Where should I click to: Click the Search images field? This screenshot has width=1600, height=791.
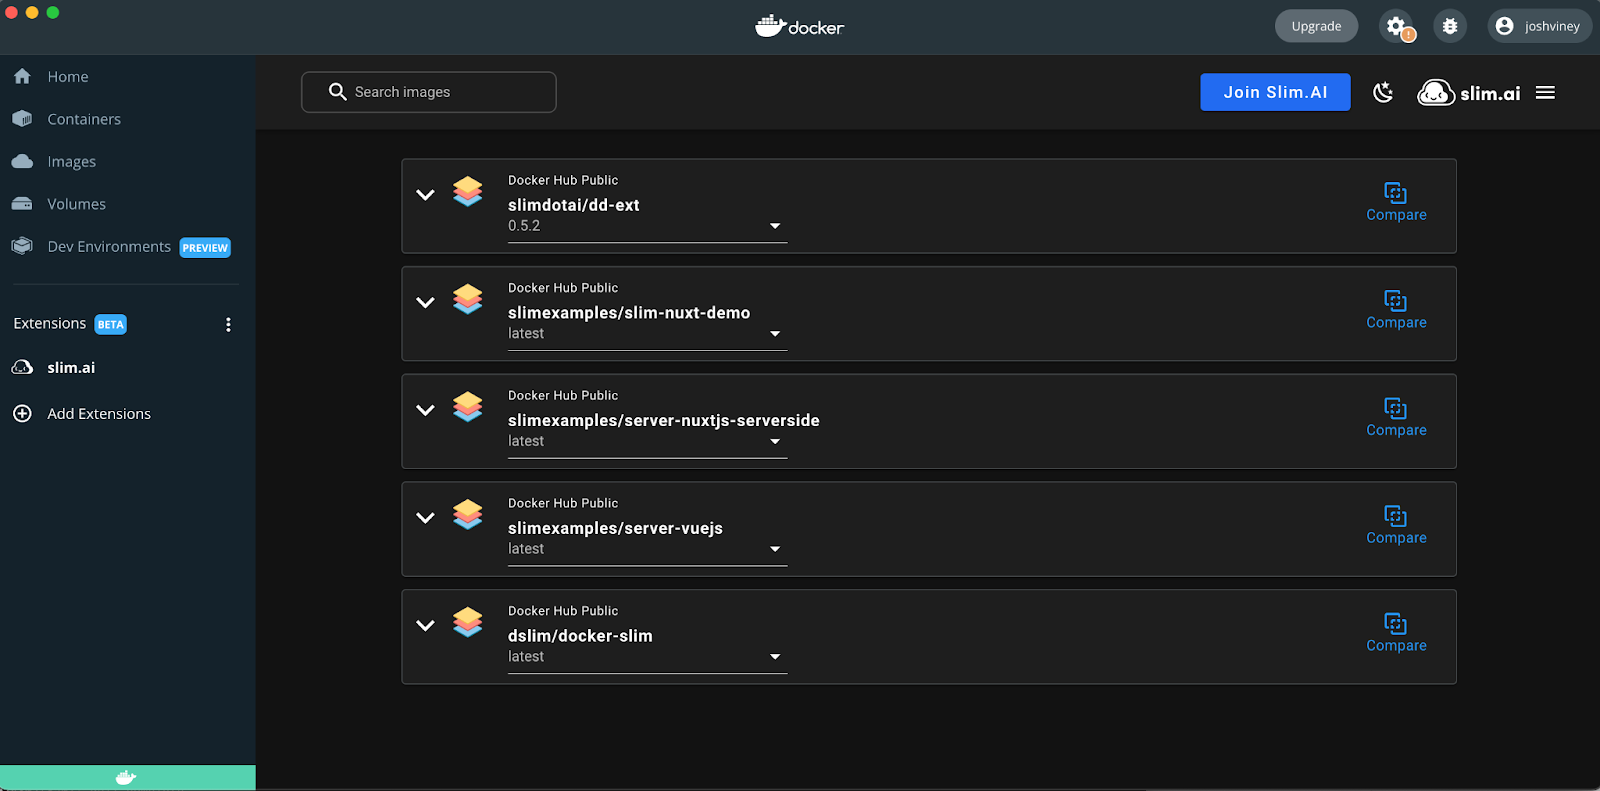pyautogui.click(x=429, y=92)
